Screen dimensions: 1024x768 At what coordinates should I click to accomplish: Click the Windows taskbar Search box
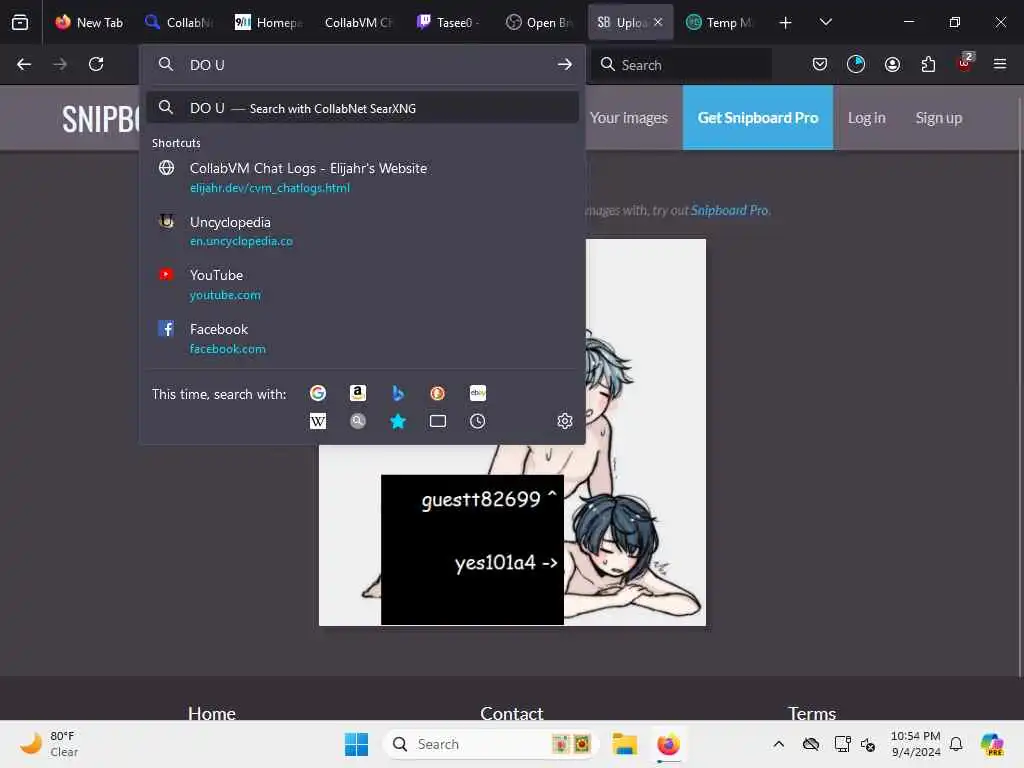[x=491, y=744]
